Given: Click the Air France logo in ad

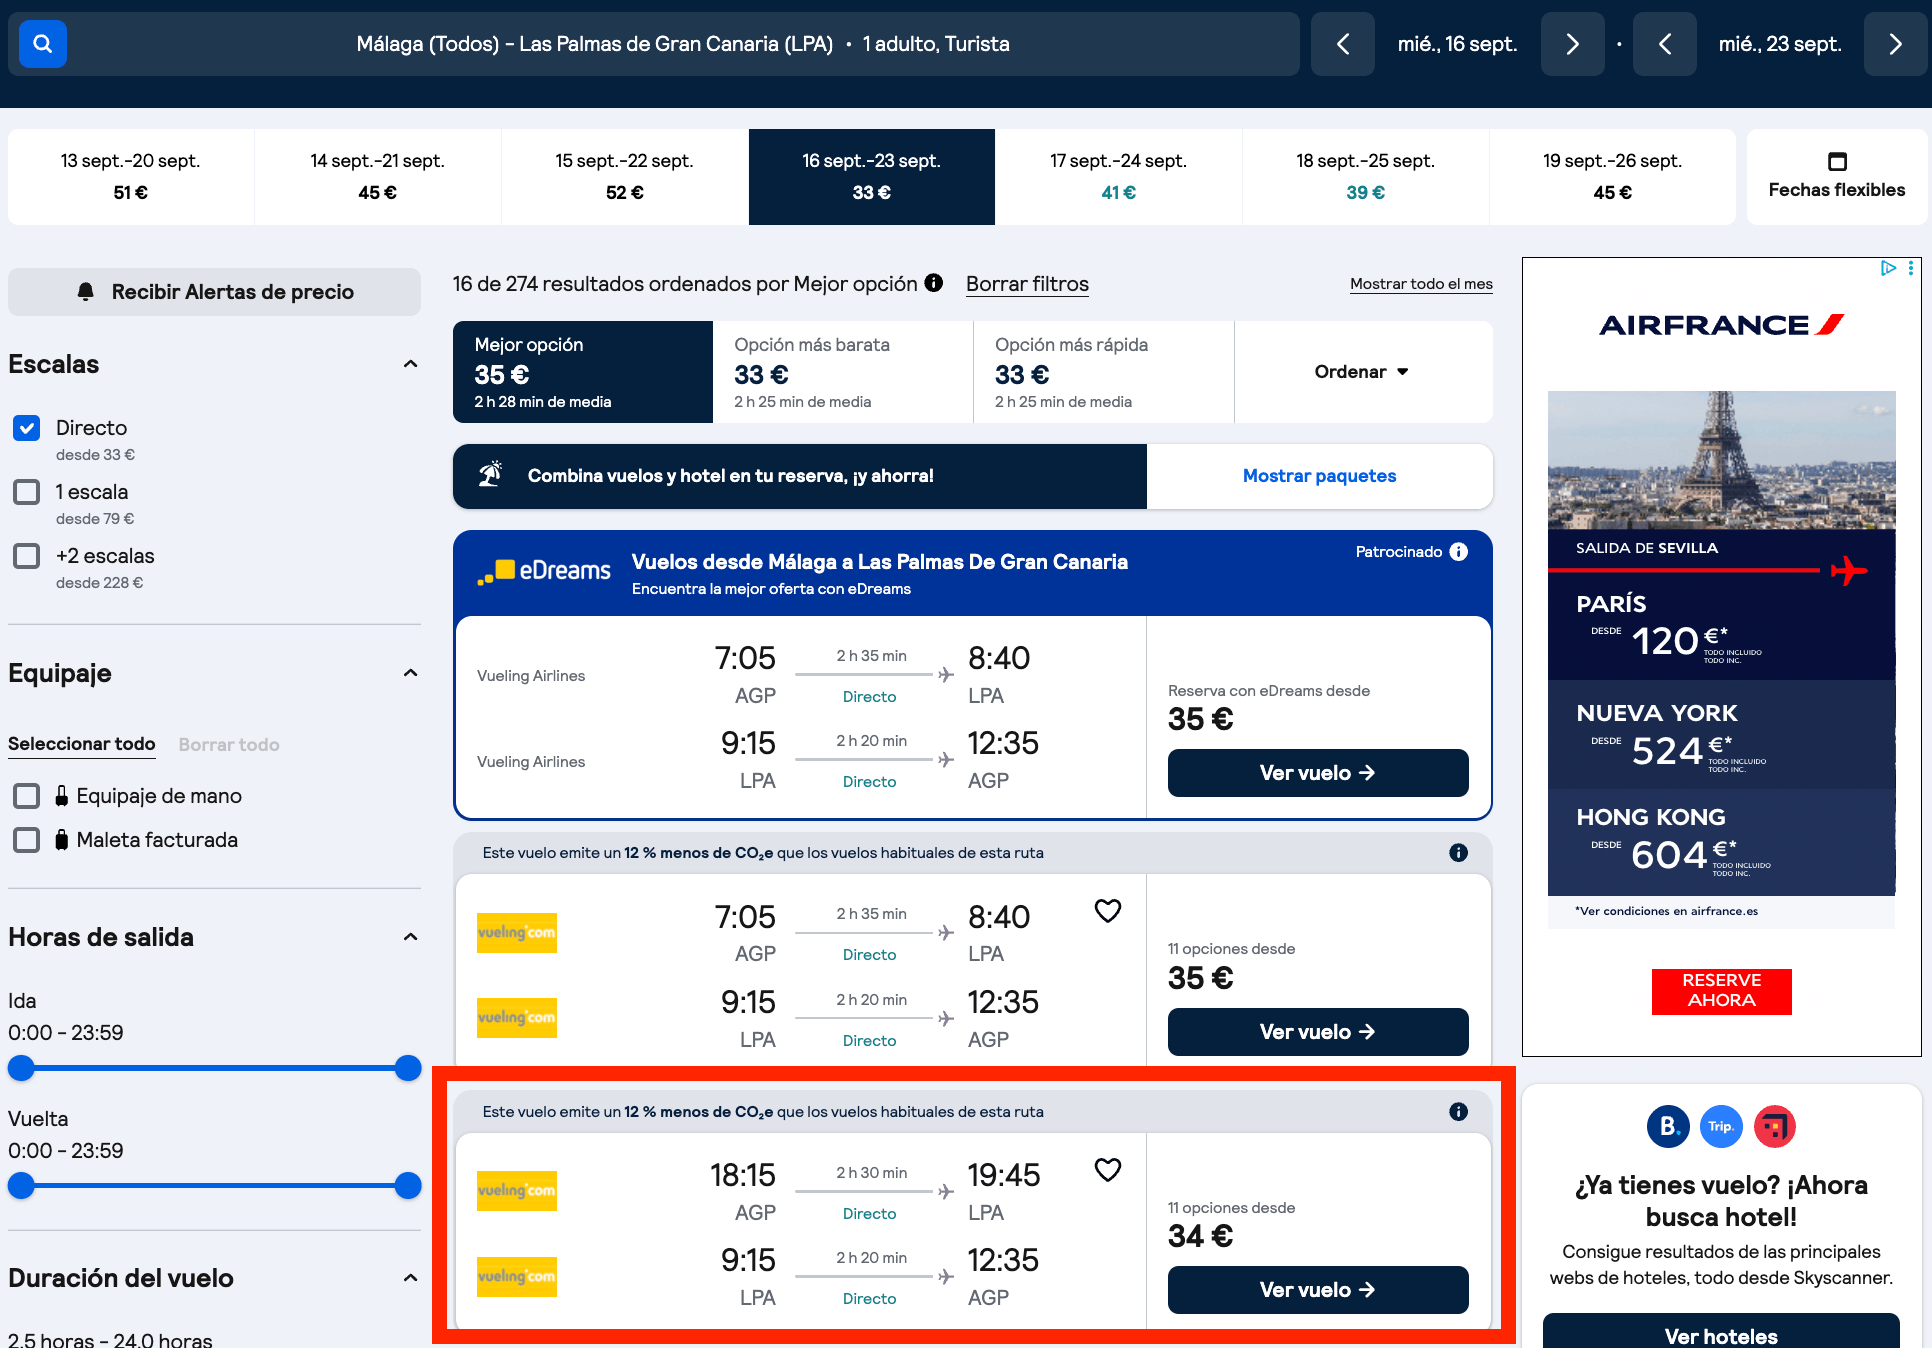Looking at the screenshot, I should pos(1721,325).
